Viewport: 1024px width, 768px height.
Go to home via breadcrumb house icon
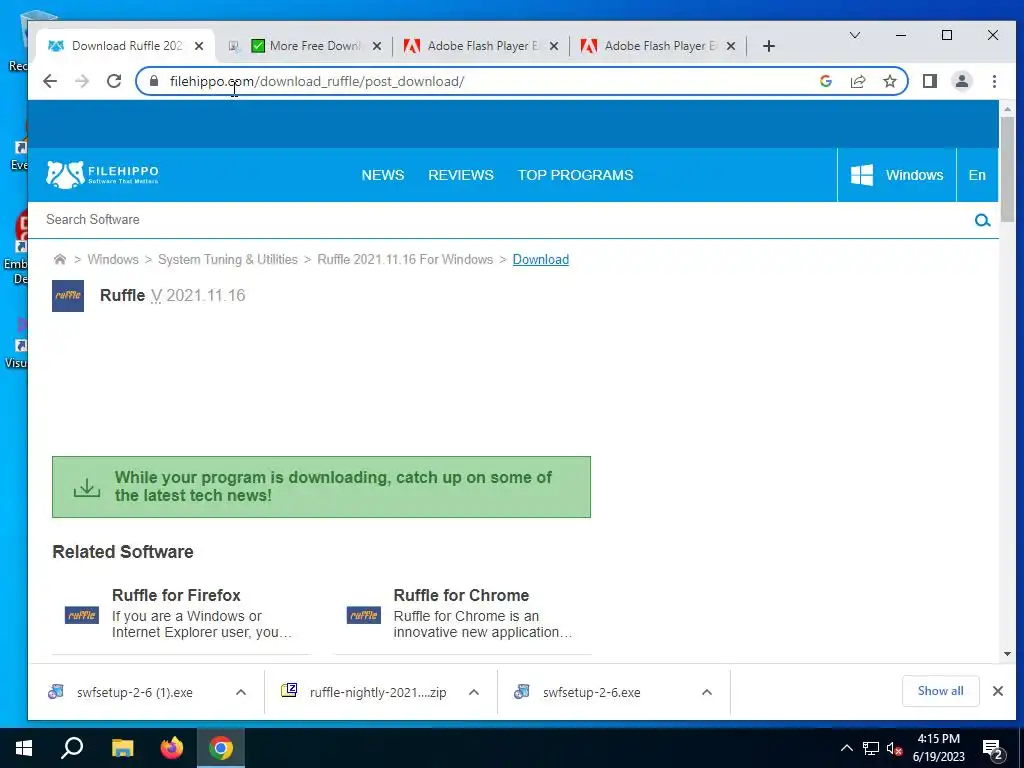point(59,259)
